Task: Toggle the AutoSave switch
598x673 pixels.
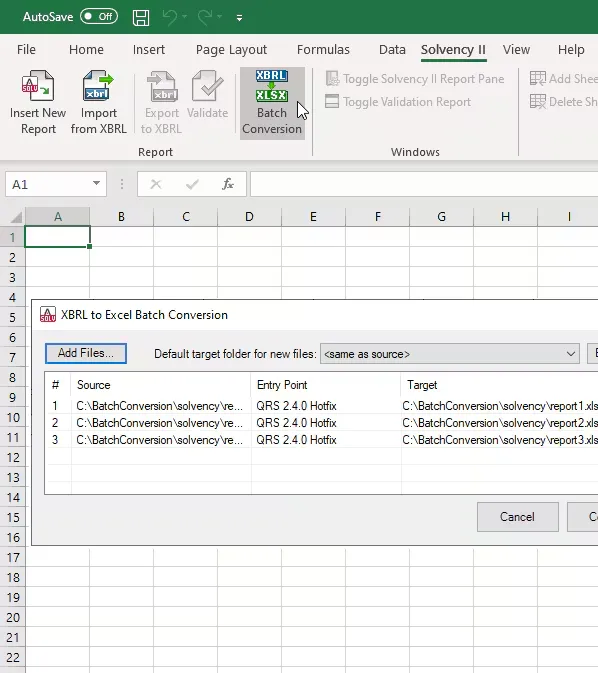Action: [99, 17]
